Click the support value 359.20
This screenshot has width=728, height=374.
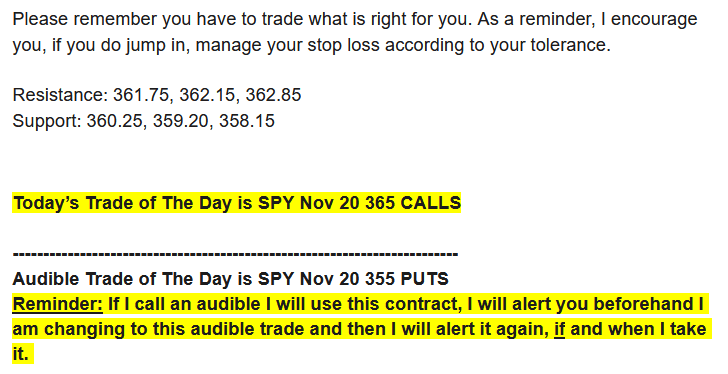pyautogui.click(x=183, y=121)
